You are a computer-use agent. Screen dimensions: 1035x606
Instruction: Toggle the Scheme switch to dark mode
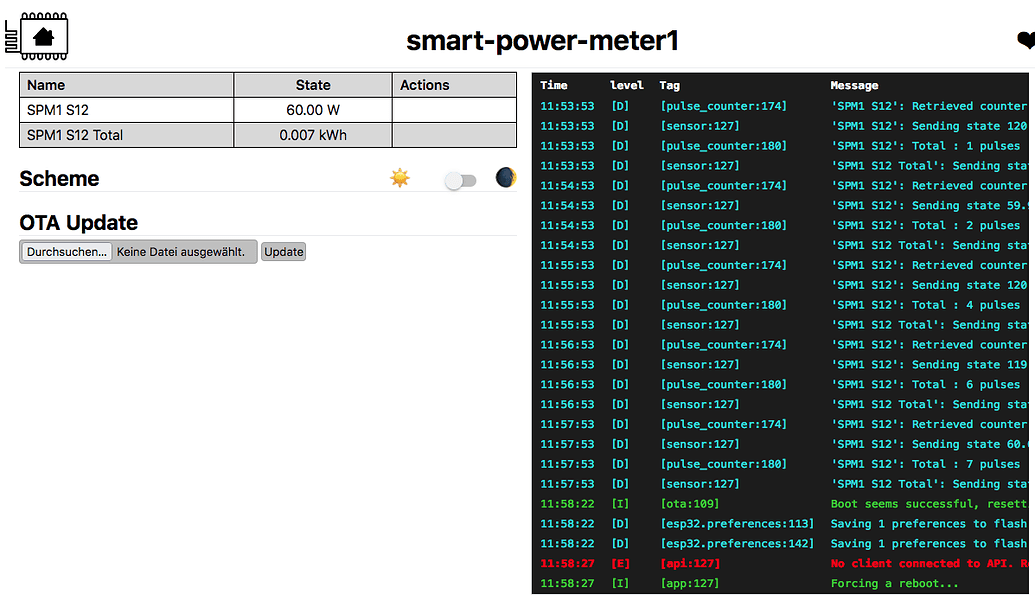[x=461, y=178]
